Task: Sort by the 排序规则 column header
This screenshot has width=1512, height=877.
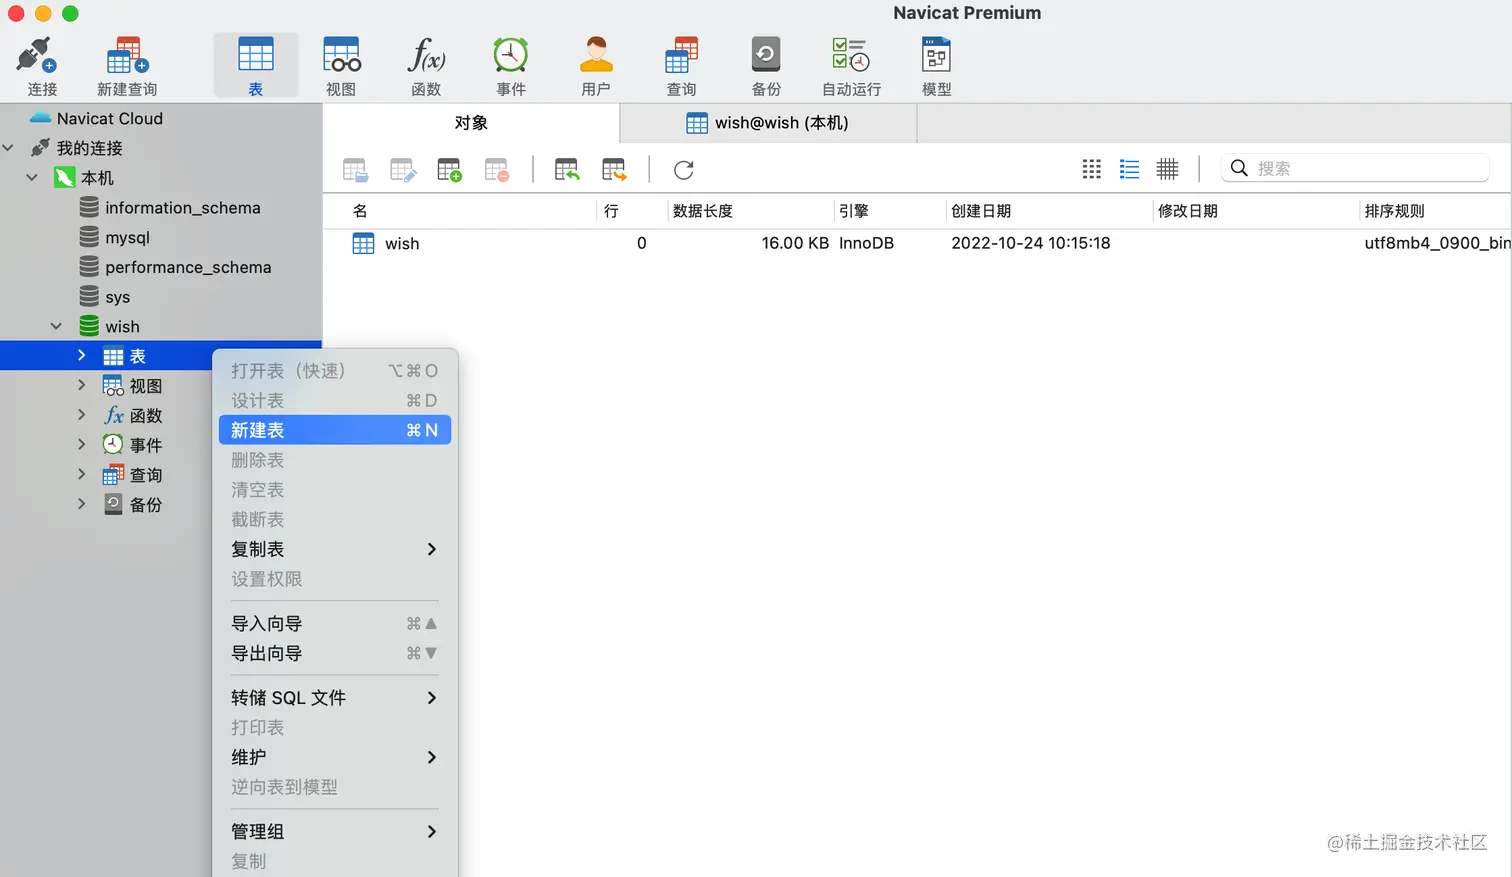Action: (1435, 211)
